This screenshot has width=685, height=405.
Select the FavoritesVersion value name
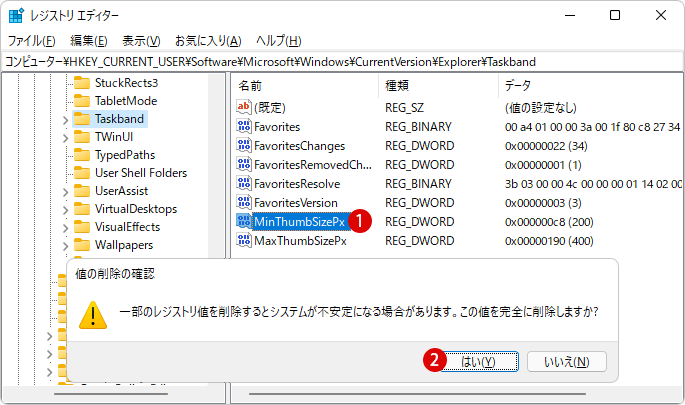click(x=296, y=203)
